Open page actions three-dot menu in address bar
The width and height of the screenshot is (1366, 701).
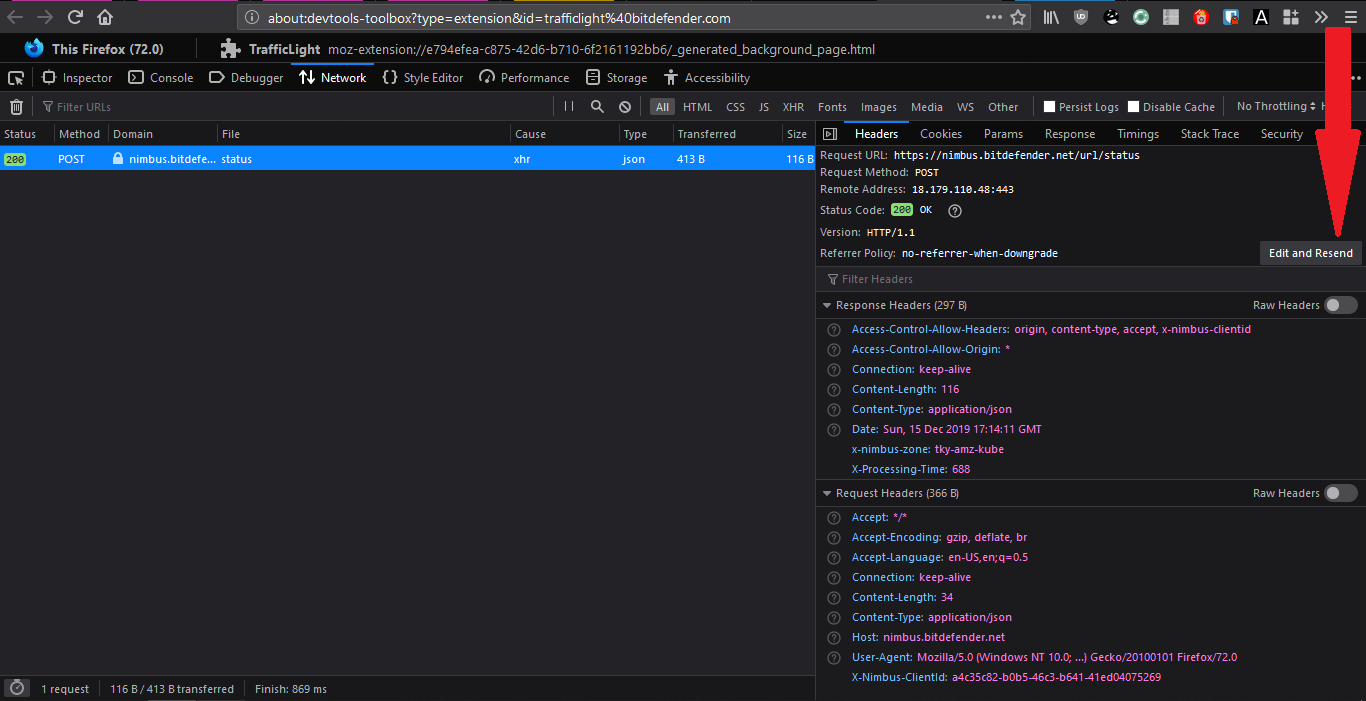(x=993, y=17)
